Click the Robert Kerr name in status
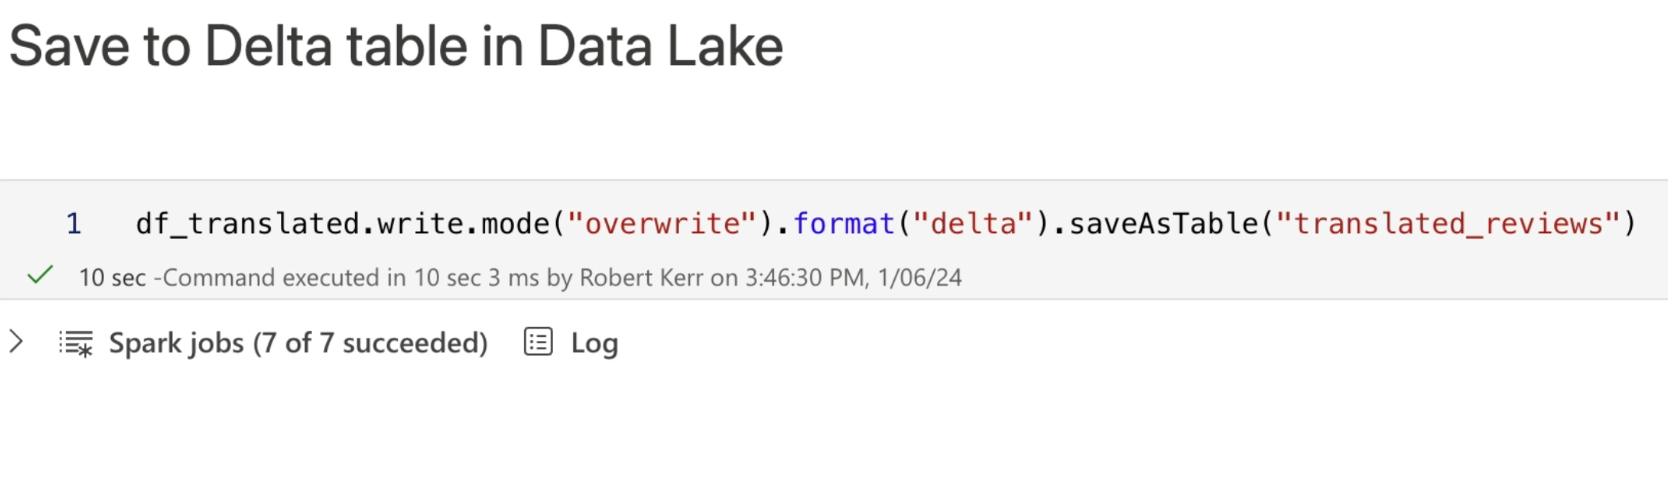Screen dimensions: 1668x492 click(641, 277)
